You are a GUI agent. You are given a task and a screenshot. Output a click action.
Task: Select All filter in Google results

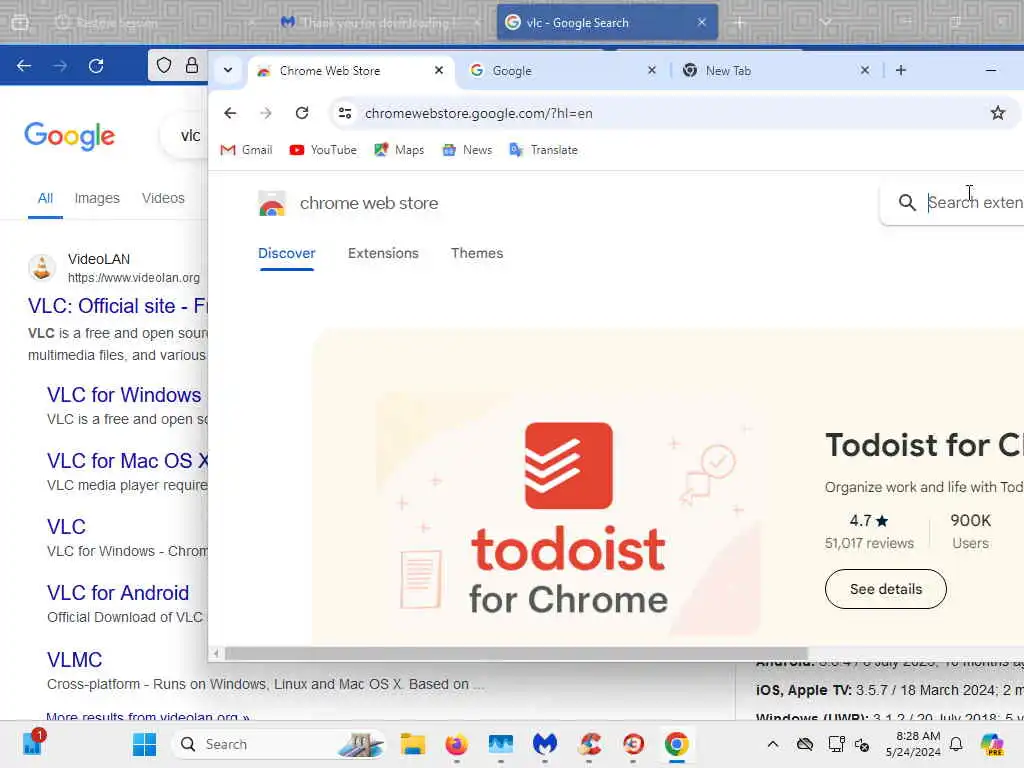(x=45, y=198)
